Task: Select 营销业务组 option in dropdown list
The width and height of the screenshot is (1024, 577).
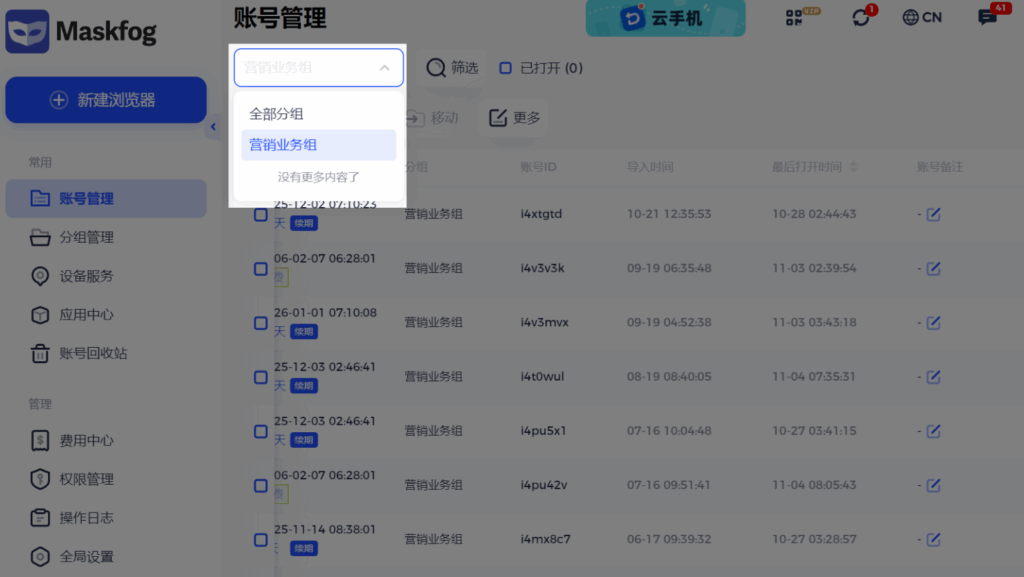Action: tap(283, 145)
